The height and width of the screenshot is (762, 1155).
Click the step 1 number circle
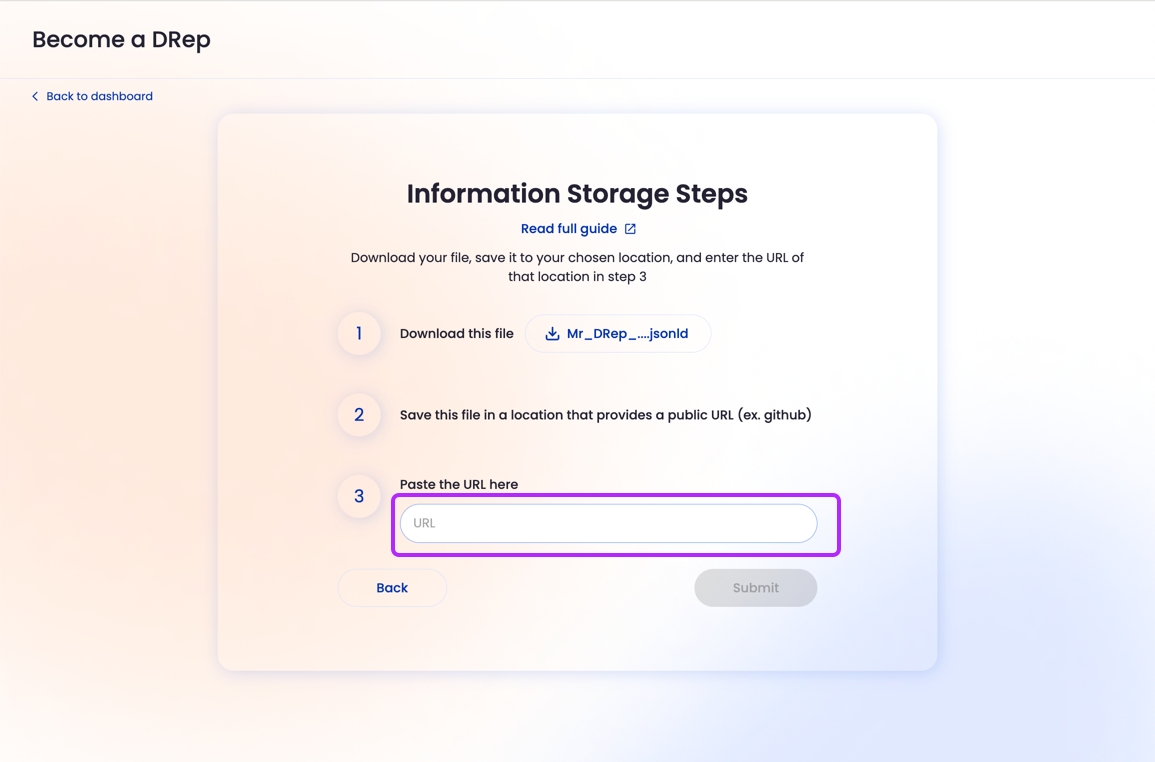(x=359, y=334)
